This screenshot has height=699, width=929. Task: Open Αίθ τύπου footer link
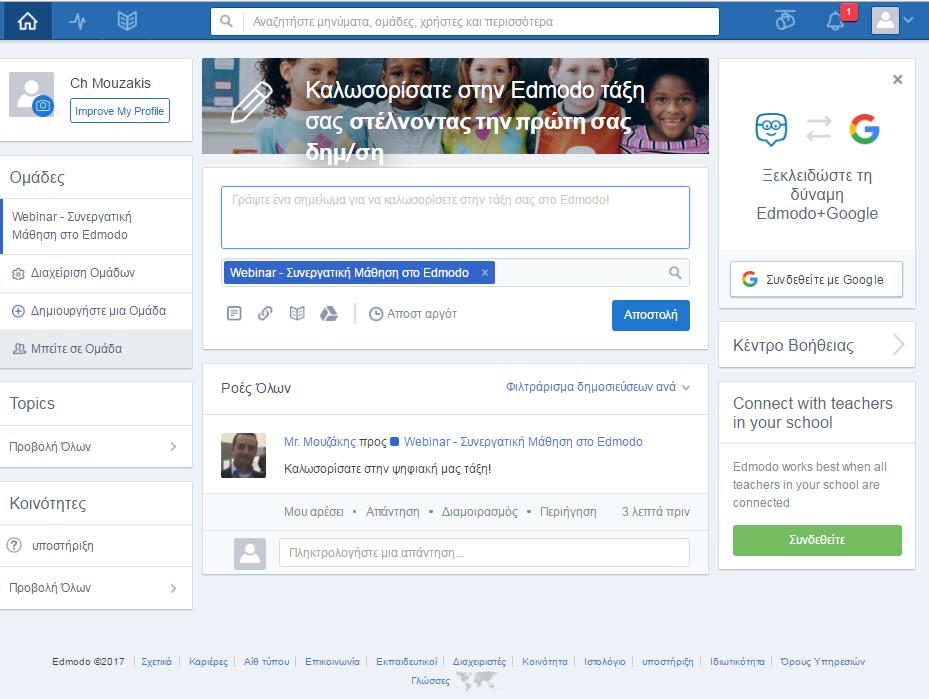click(267, 662)
